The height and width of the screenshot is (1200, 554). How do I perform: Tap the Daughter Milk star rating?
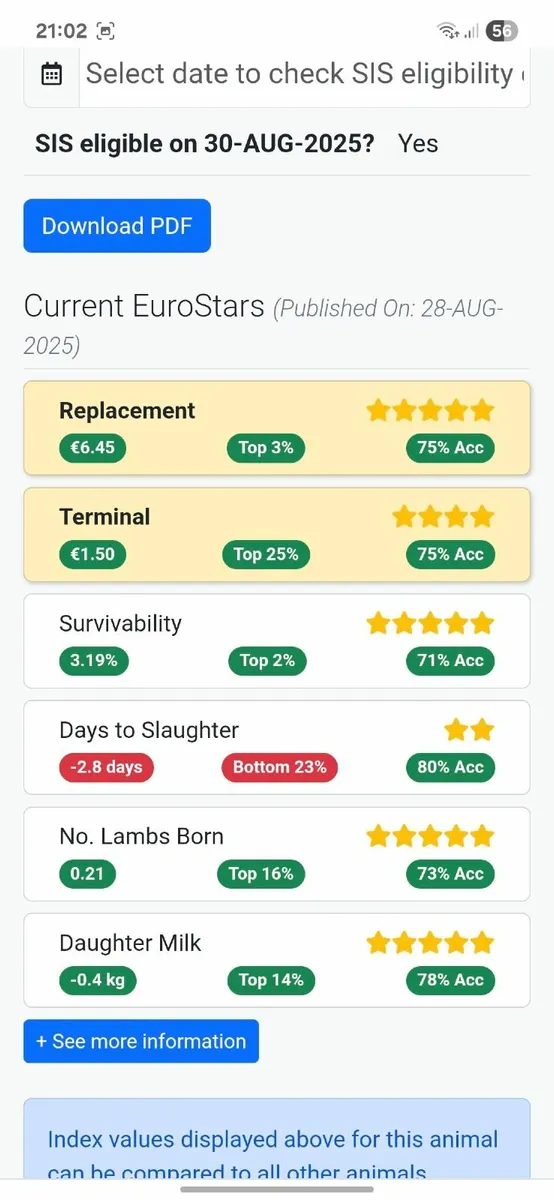(x=430, y=943)
